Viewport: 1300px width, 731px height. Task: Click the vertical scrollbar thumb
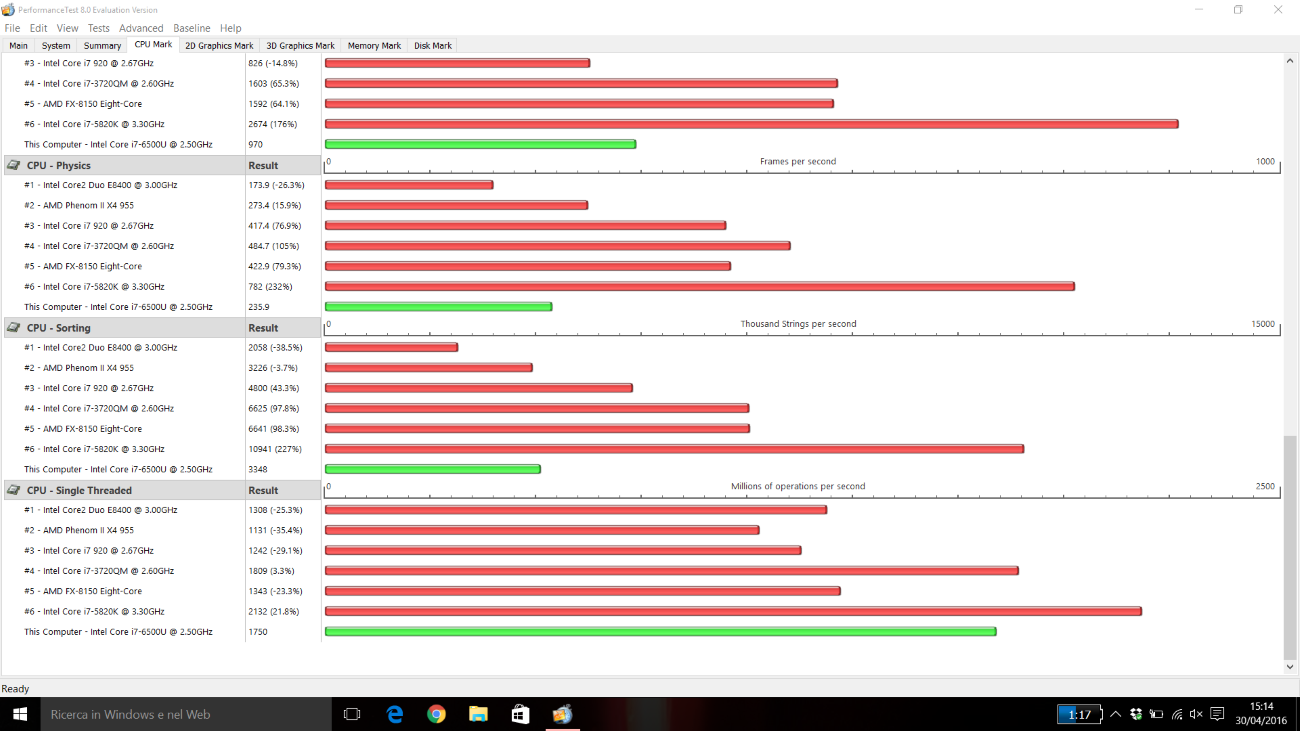(1290, 547)
